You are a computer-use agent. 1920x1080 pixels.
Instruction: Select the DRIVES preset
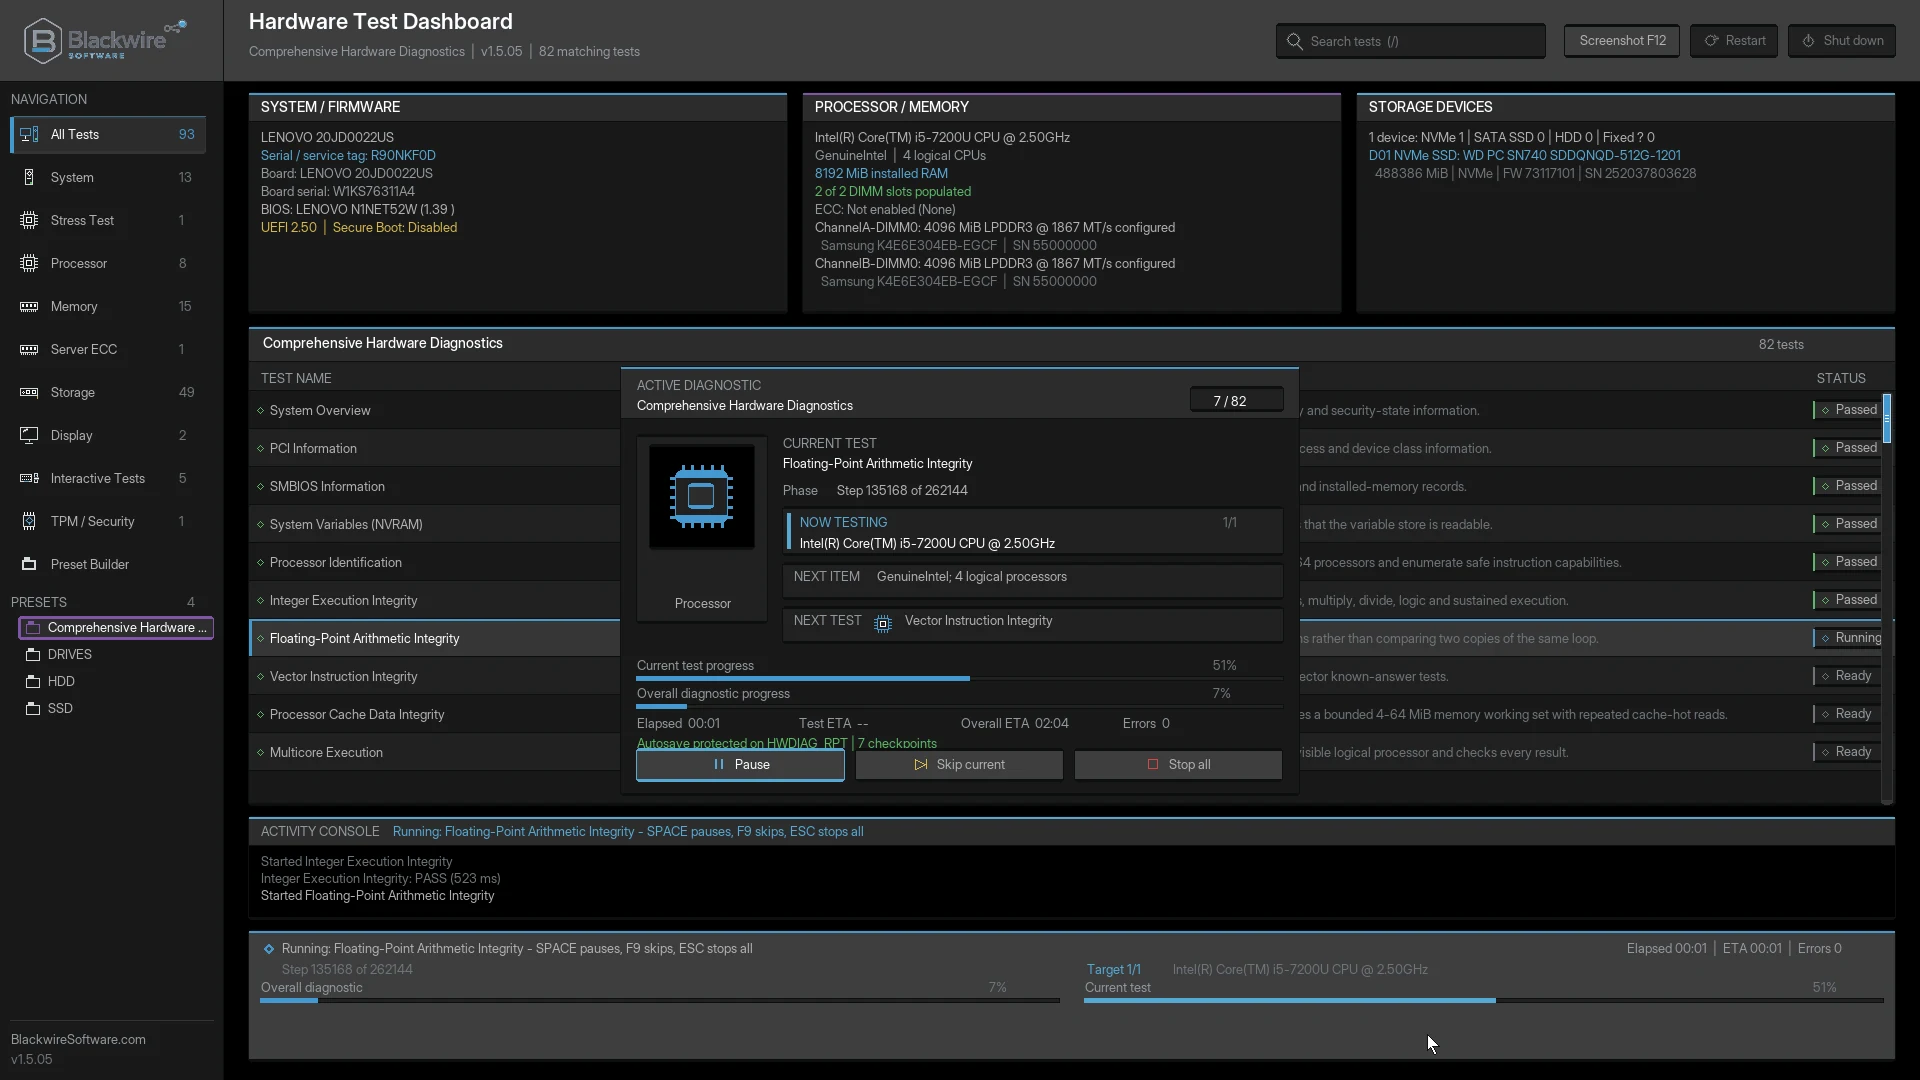116,655
